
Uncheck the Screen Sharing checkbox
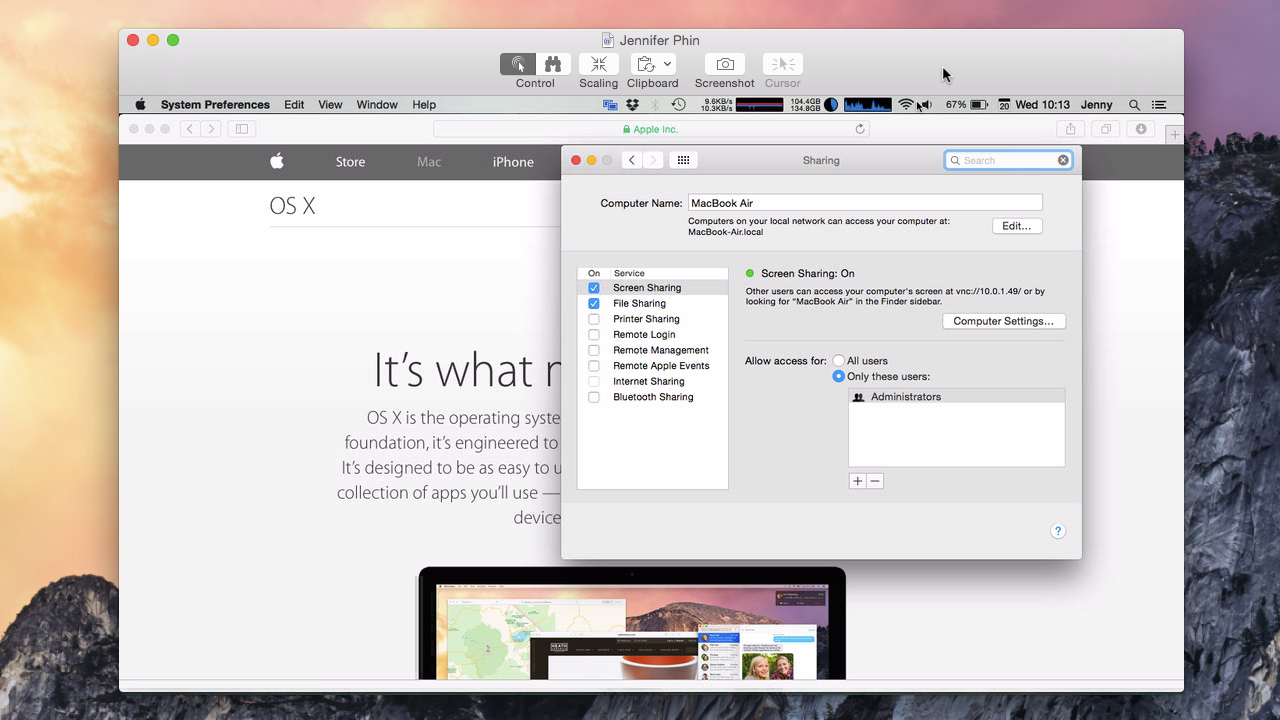(x=594, y=288)
